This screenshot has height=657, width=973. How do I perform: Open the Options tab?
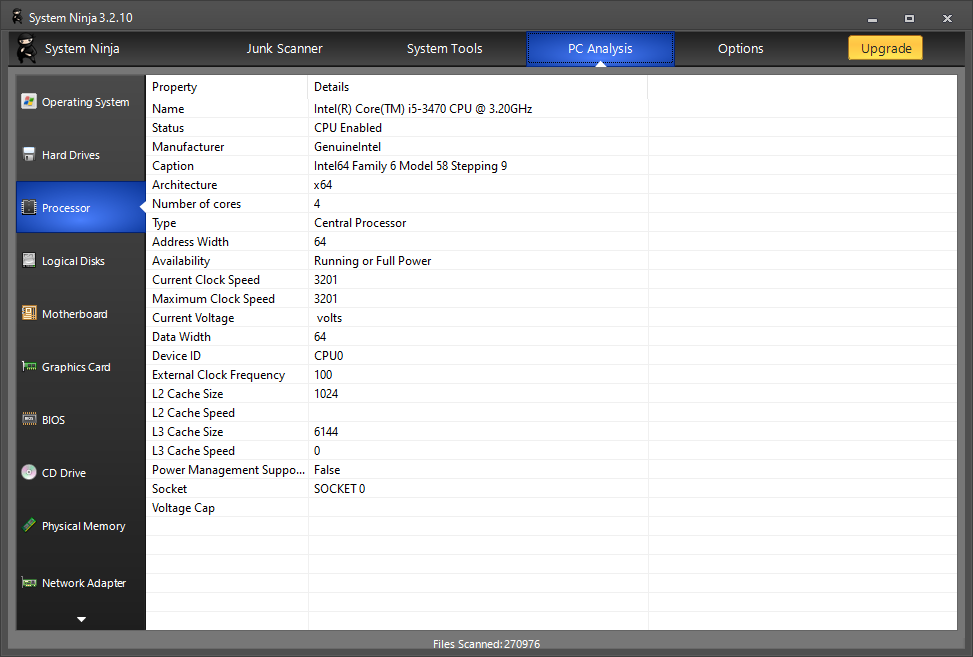[x=740, y=48]
